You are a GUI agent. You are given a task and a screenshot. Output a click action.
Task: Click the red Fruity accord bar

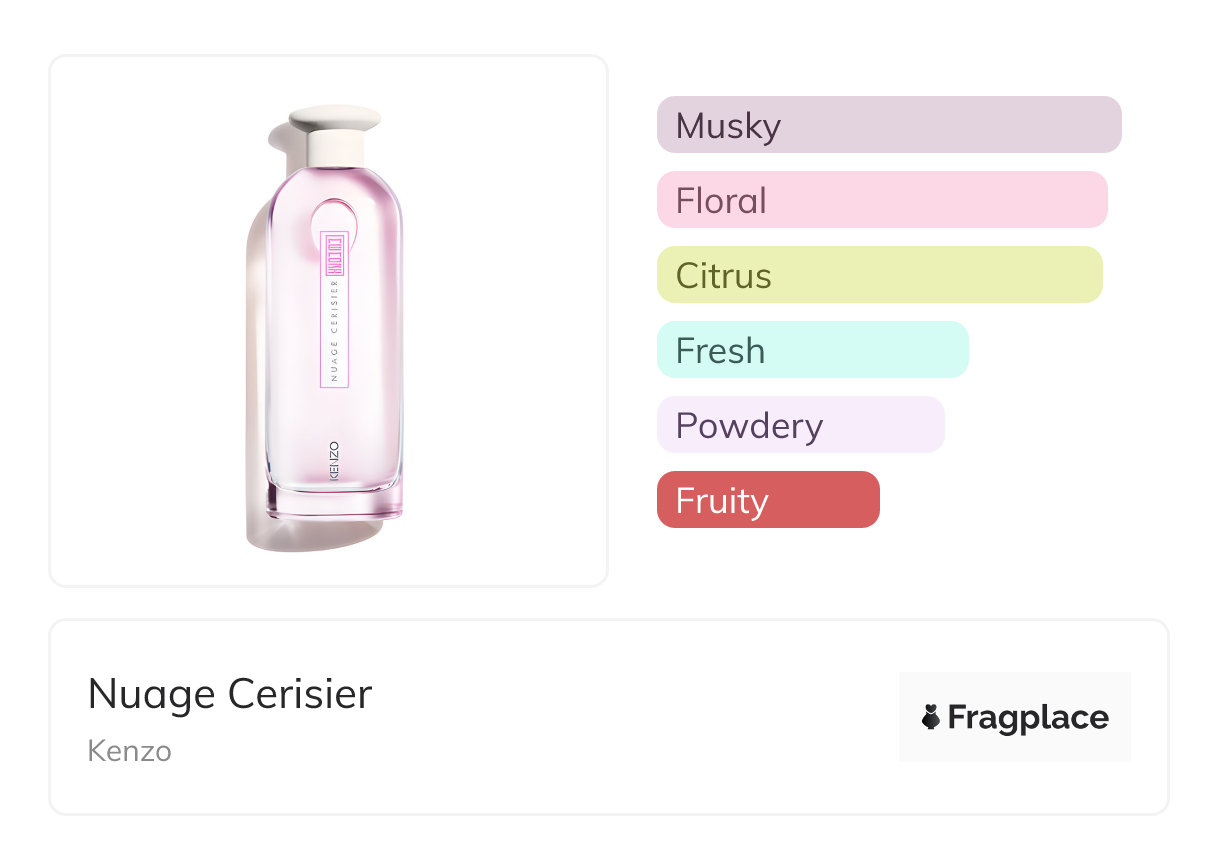click(767, 500)
